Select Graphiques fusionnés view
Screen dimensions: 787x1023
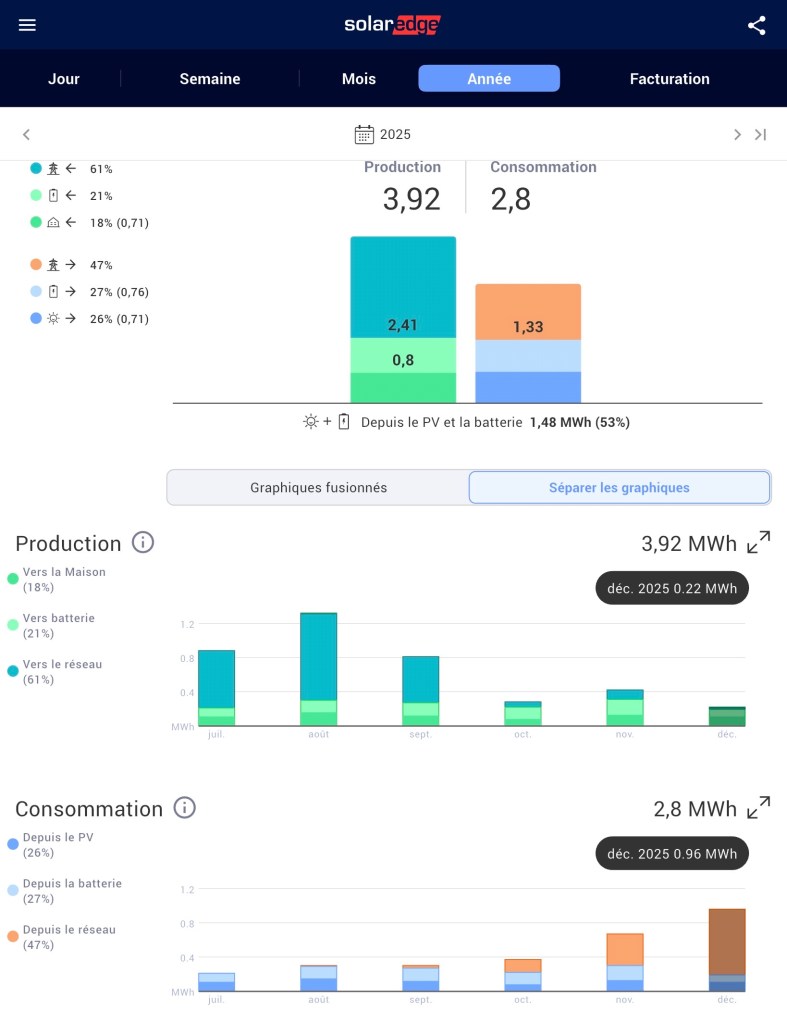318,487
